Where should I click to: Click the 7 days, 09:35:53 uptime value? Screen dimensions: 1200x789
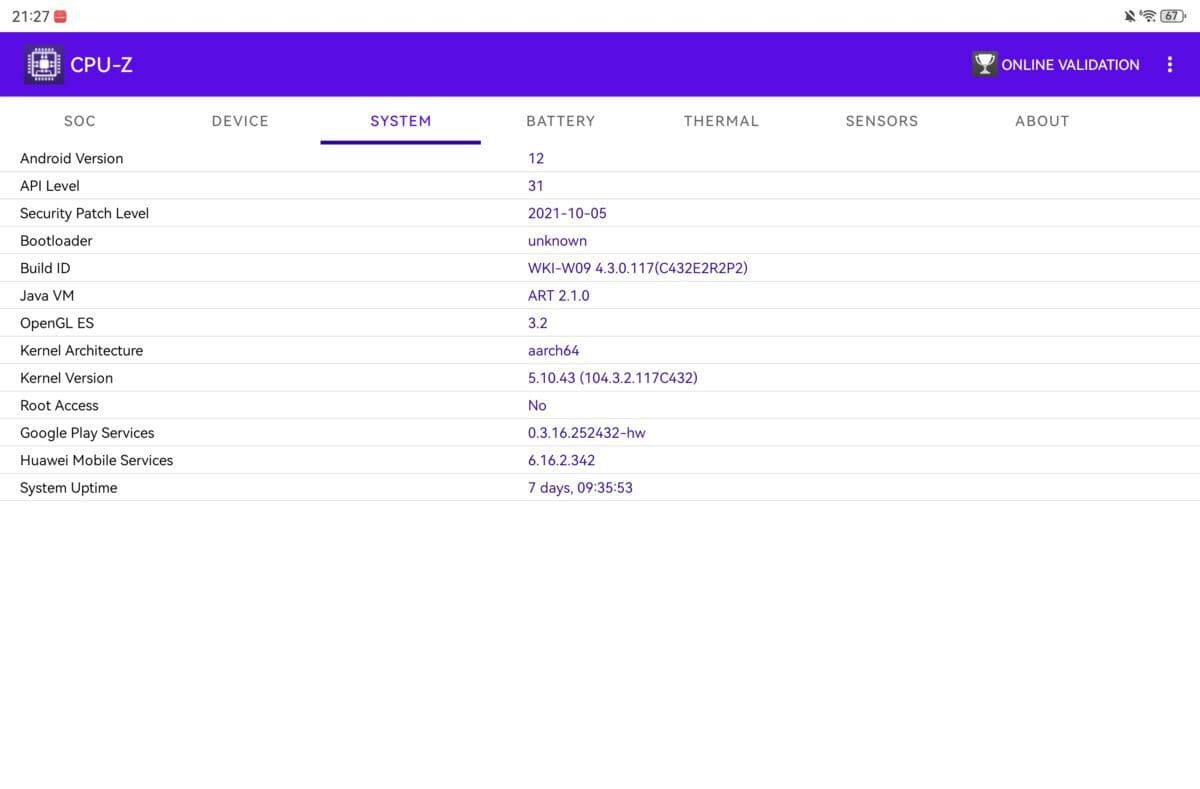580,488
